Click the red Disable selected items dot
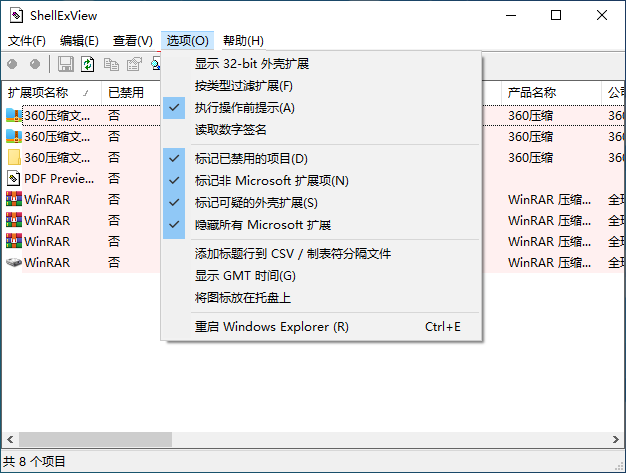Viewport: 626px width, 473px height. 12,64
